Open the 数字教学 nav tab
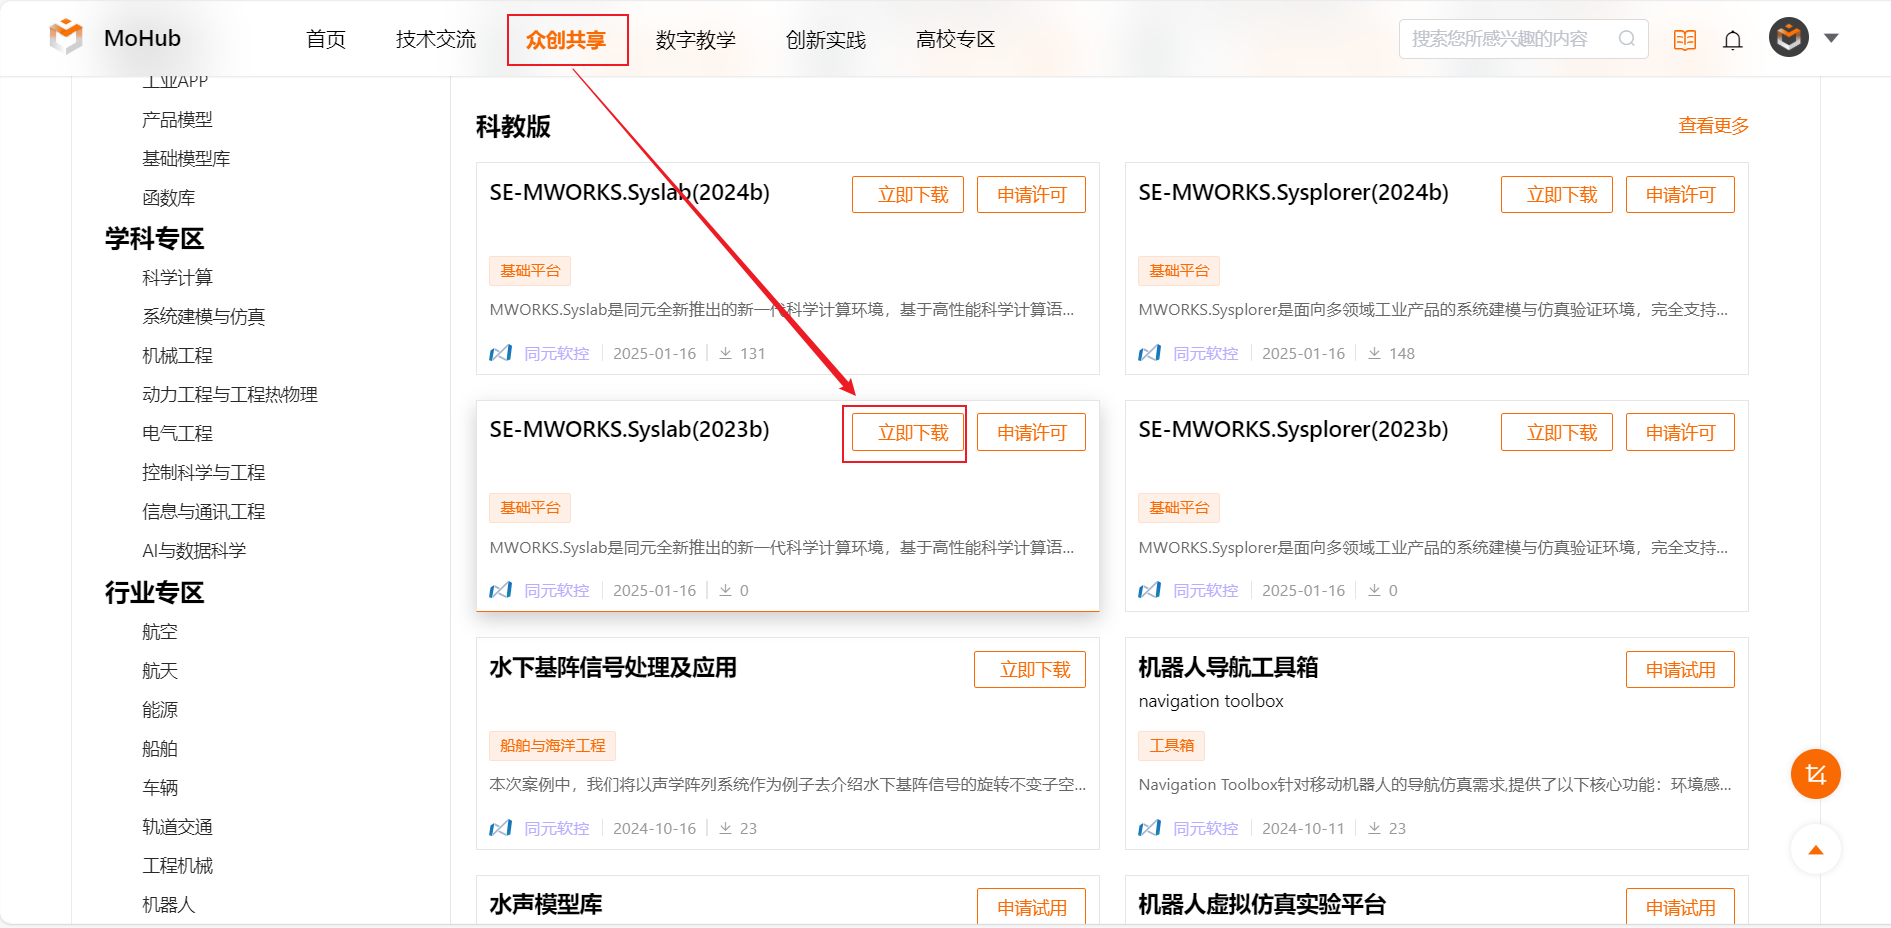 (x=696, y=39)
